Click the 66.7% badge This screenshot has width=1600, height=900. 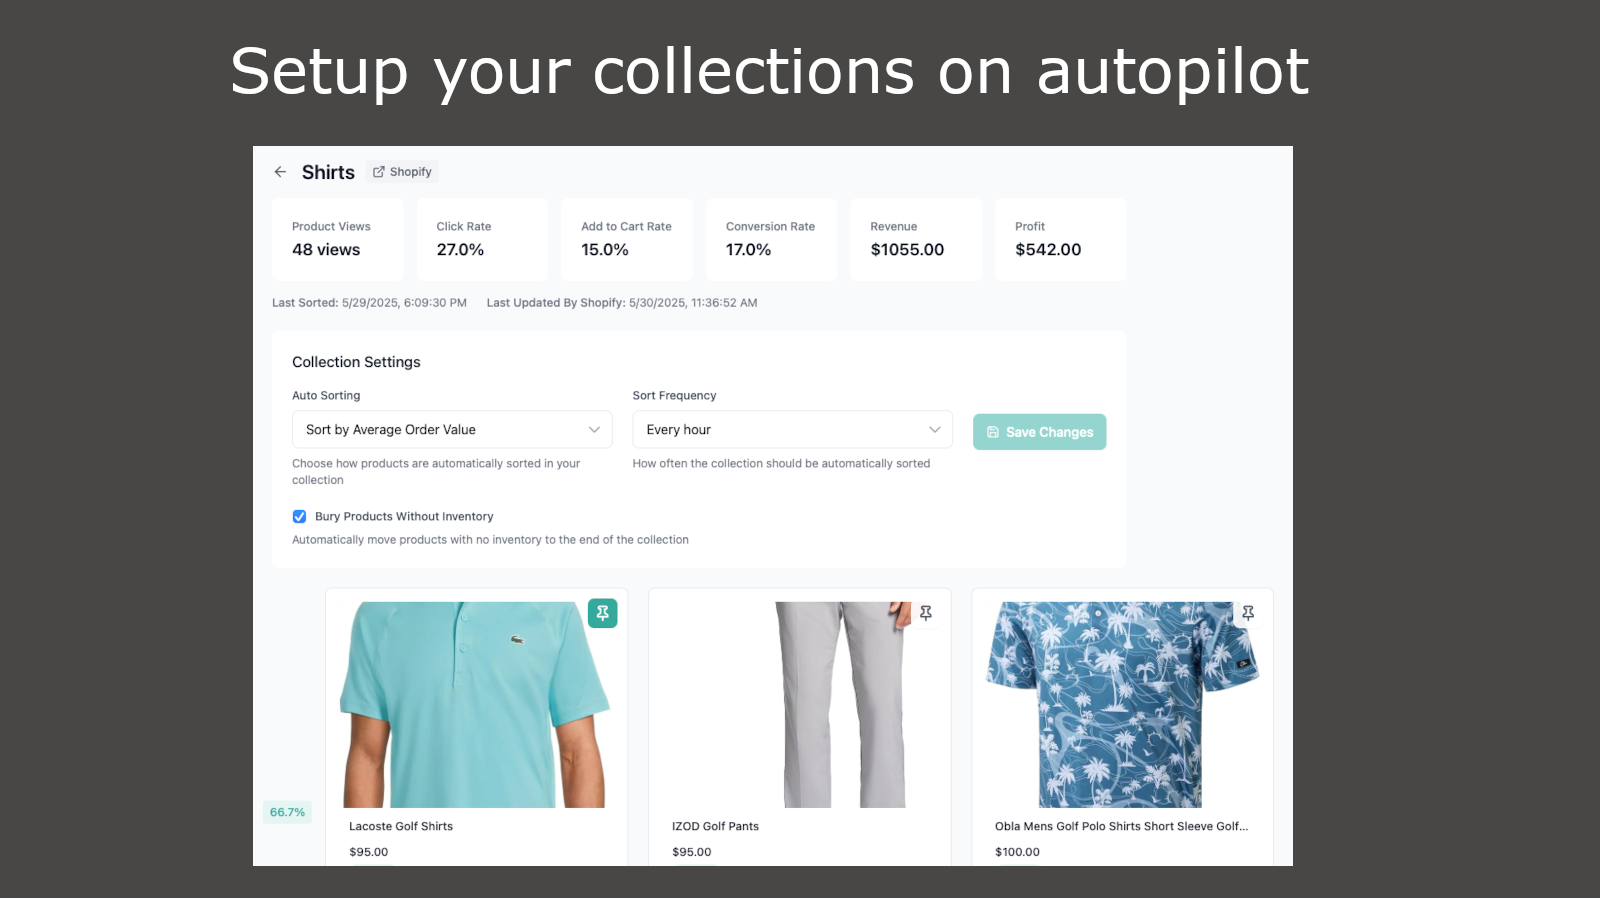(287, 812)
